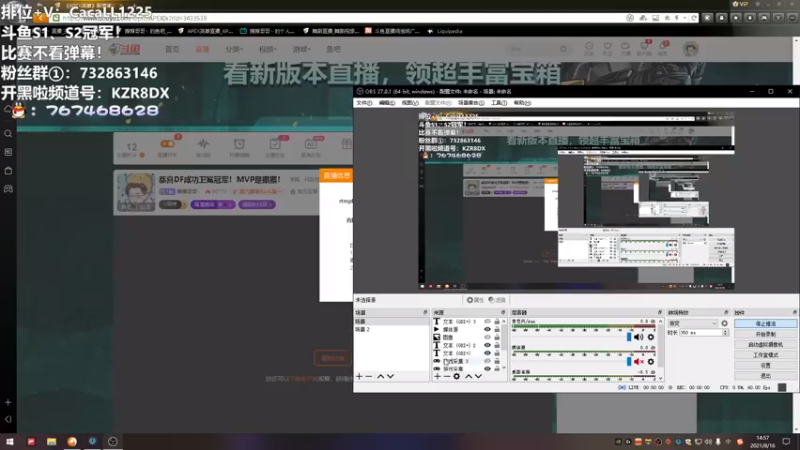Open File Explorer from the taskbar
The height and width of the screenshot is (450, 800).
52,441
